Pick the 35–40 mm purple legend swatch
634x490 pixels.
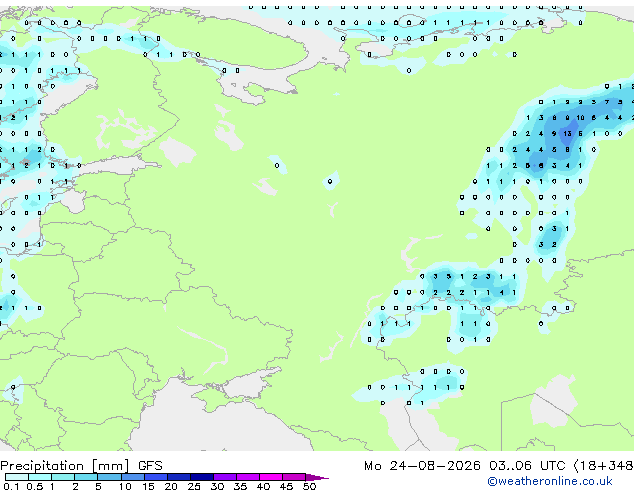[247, 477]
